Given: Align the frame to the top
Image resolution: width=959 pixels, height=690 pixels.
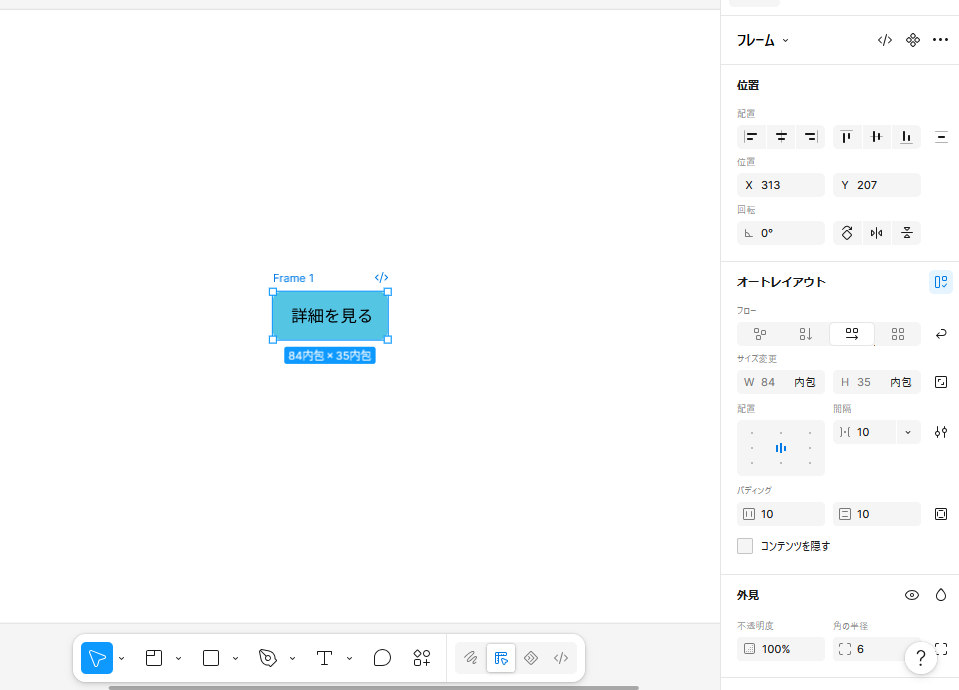Looking at the screenshot, I should 846,137.
